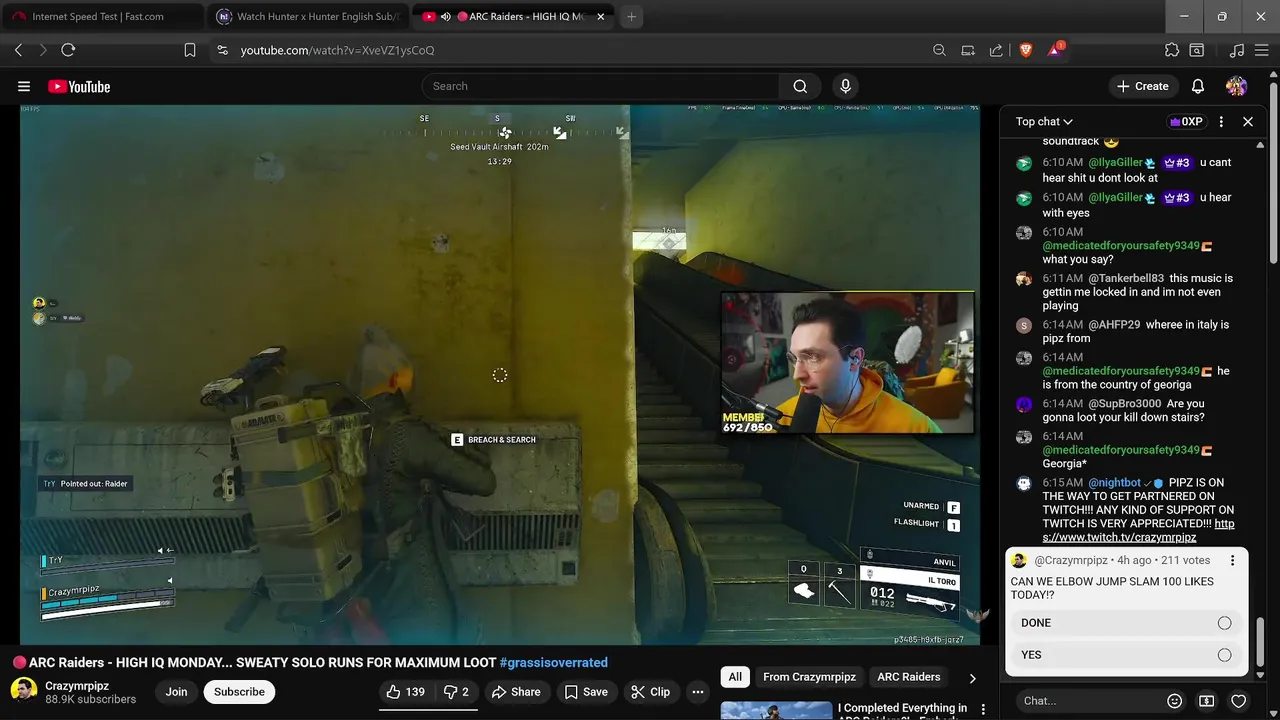Open Super Chat purchase icon
The width and height of the screenshot is (1280, 720).
[x=1207, y=701]
